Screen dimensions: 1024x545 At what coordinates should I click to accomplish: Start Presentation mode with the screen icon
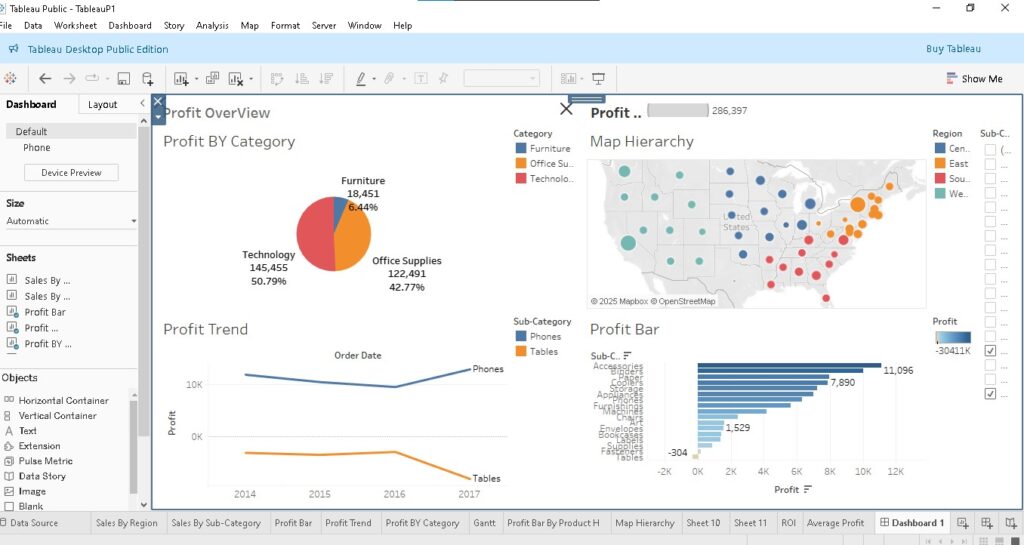(x=598, y=78)
